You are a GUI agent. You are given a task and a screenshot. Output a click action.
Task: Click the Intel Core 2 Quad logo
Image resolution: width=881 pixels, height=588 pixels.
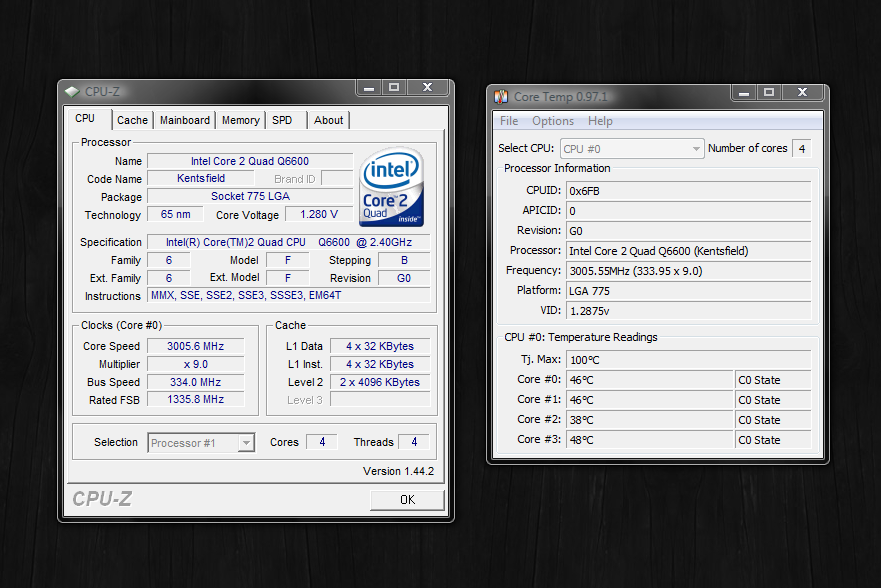click(392, 187)
